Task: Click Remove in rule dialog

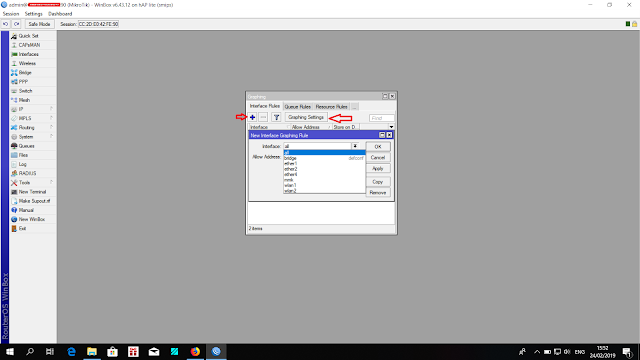Action: (378, 193)
